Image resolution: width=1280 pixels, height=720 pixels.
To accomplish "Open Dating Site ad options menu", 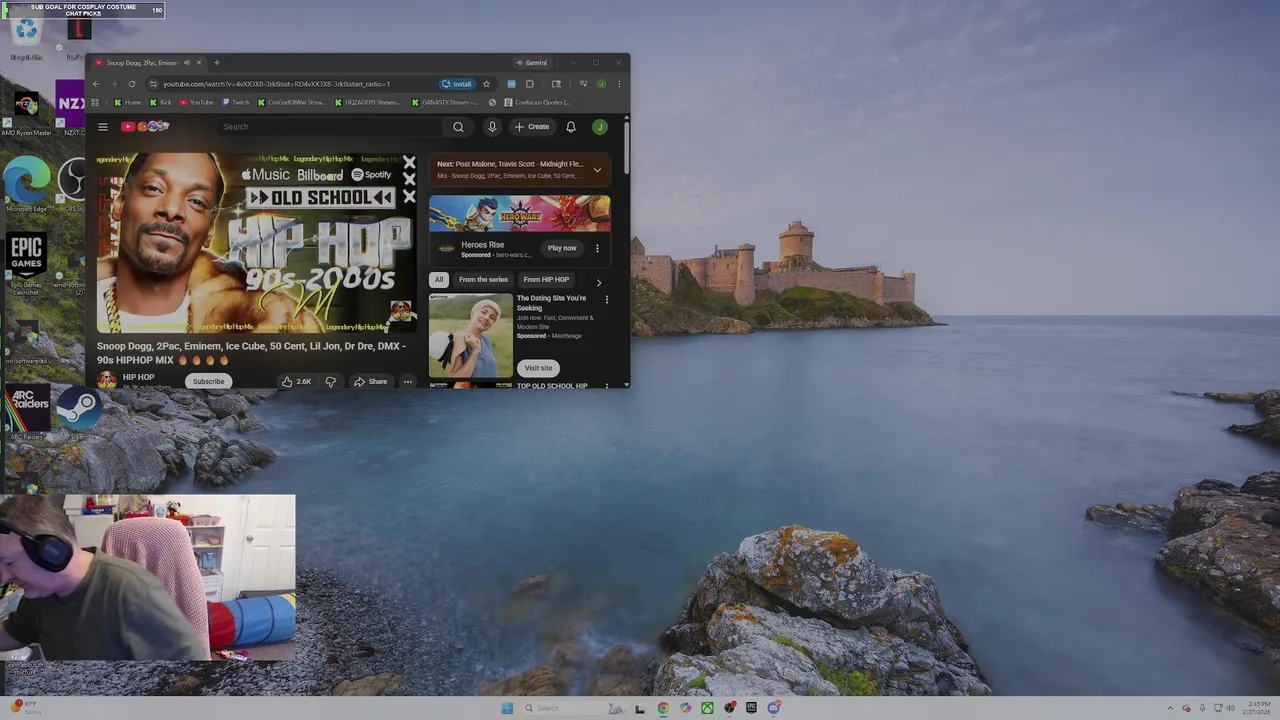I will click(x=606, y=300).
